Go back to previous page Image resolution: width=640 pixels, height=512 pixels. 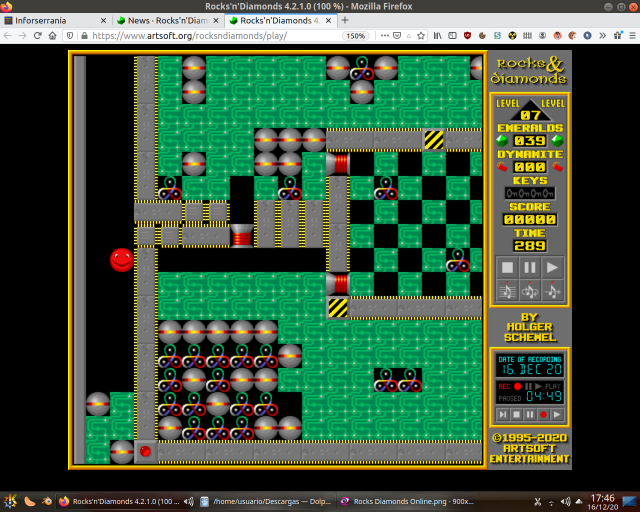pyautogui.click(x=8, y=36)
